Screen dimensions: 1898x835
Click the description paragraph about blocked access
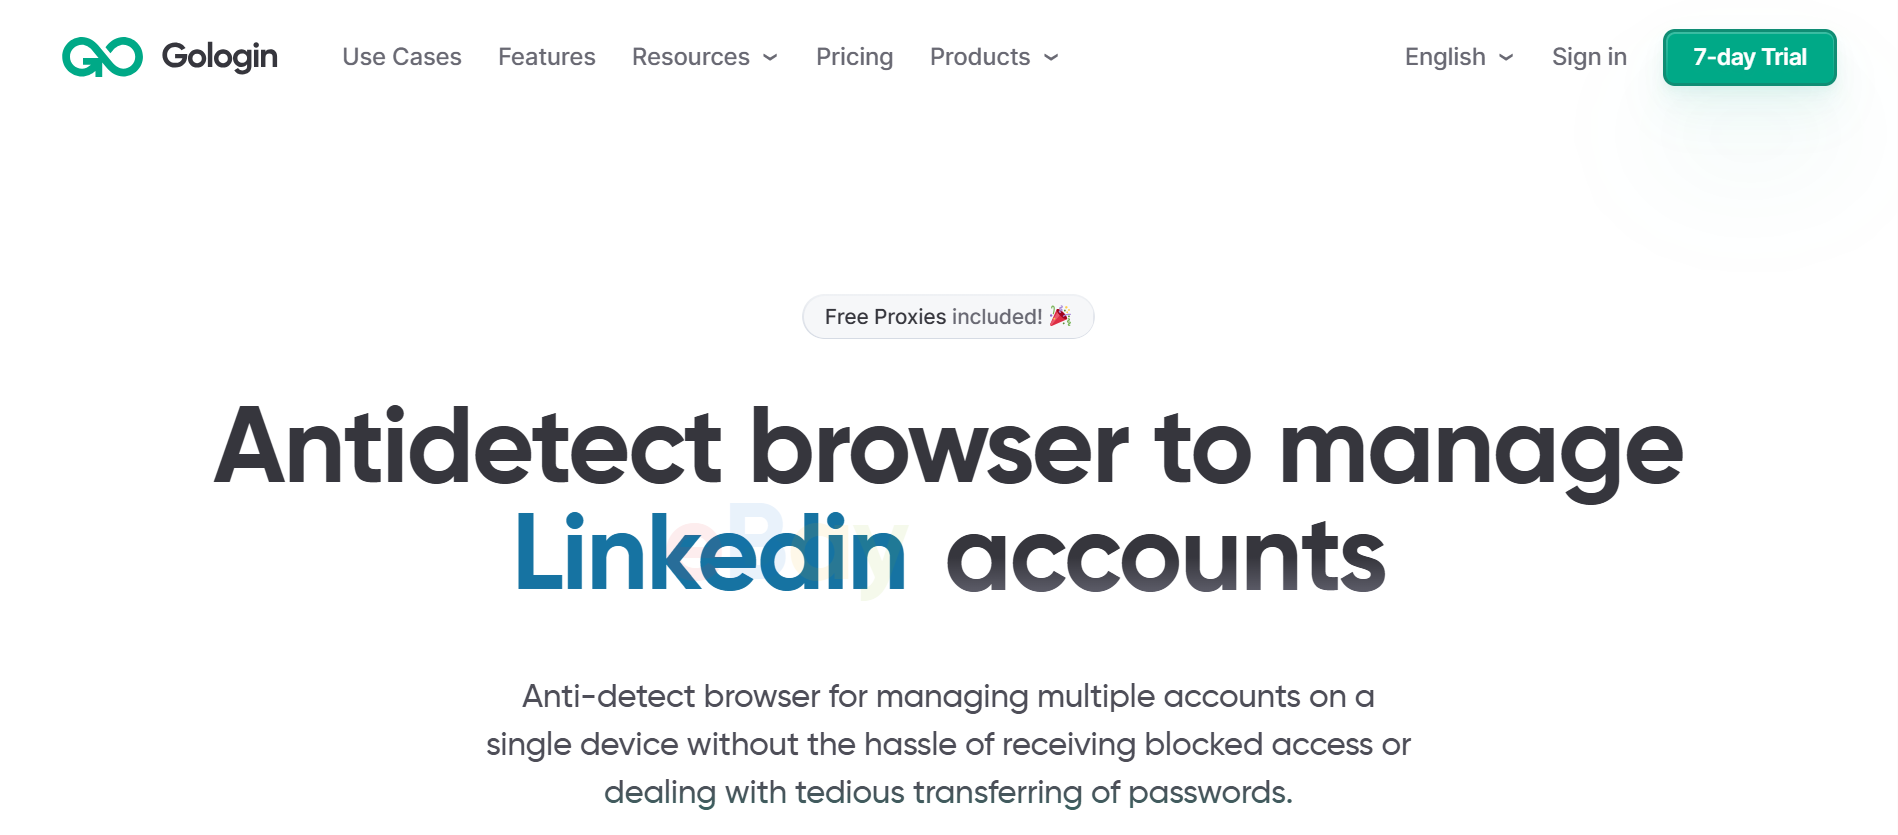[x=948, y=744]
